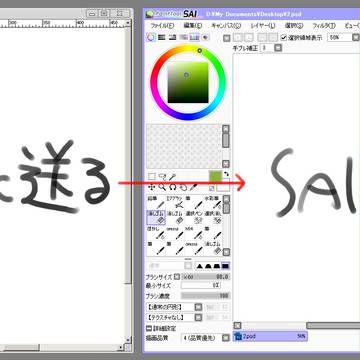Viewport: 360px width, 360px height.
Task: Click the scratchpad scroll up arrow
Action: [226, 129]
